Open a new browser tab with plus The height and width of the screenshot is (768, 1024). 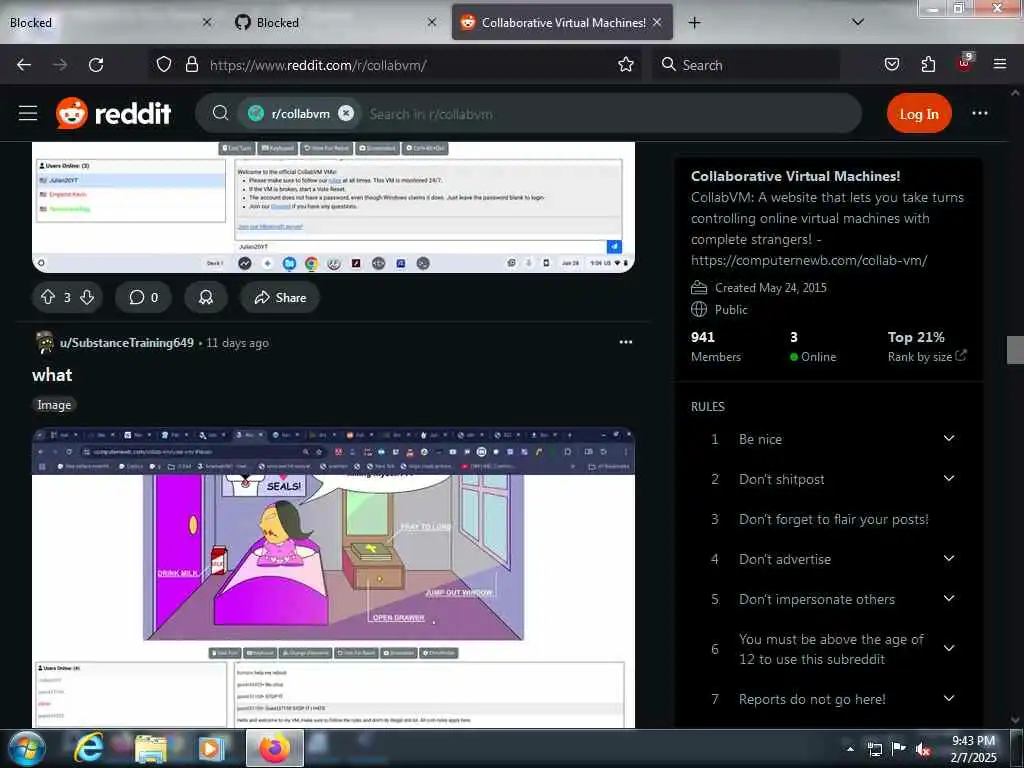pos(694,23)
